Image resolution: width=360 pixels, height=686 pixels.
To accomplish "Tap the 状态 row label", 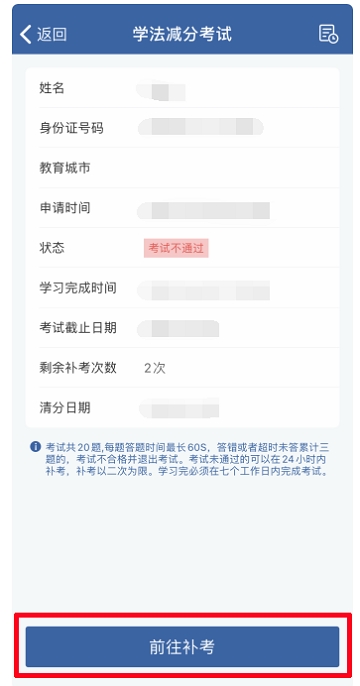I will [52, 248].
